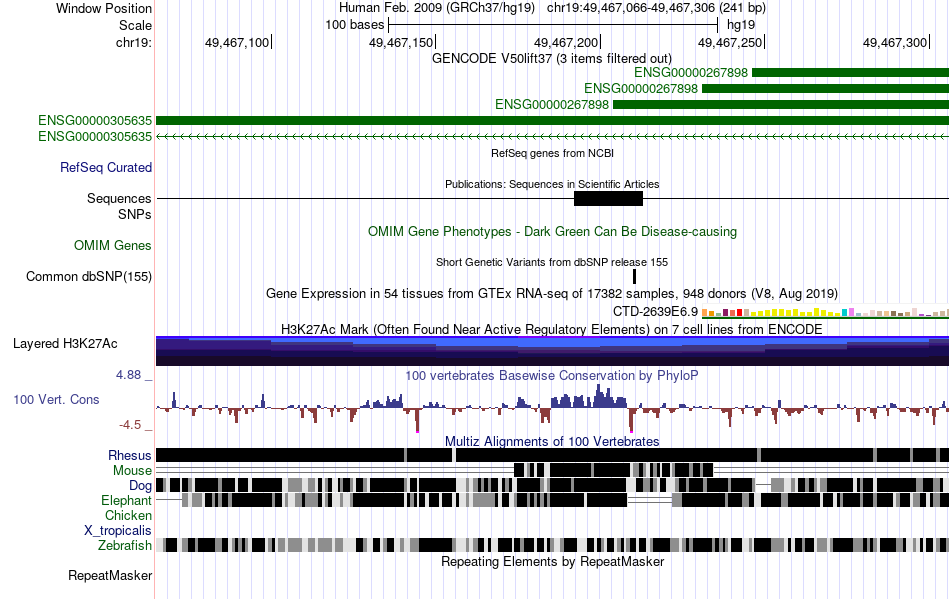Click the Short Genetic Variants dbSNP title

(552, 262)
